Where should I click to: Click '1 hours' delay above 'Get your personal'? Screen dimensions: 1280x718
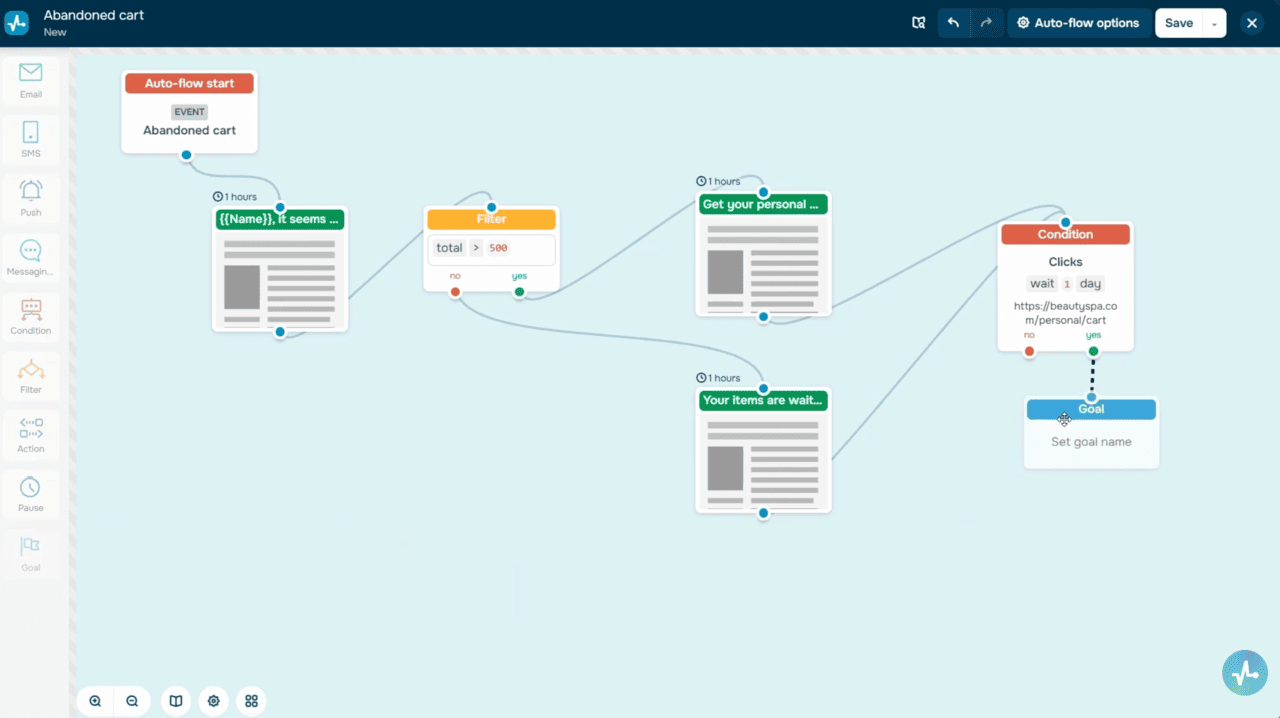(x=718, y=181)
